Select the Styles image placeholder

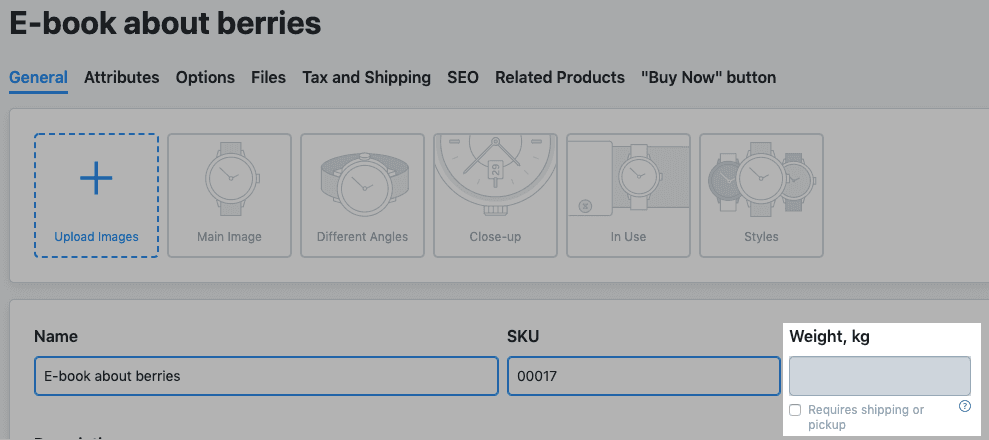pos(761,195)
